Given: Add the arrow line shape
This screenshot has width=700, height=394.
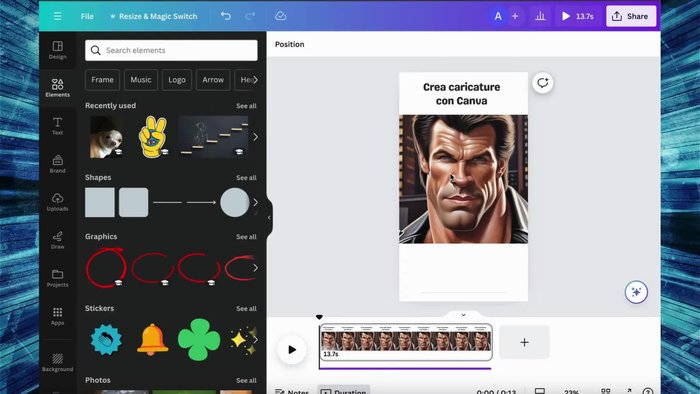Looking at the screenshot, I should pyautogui.click(x=201, y=203).
